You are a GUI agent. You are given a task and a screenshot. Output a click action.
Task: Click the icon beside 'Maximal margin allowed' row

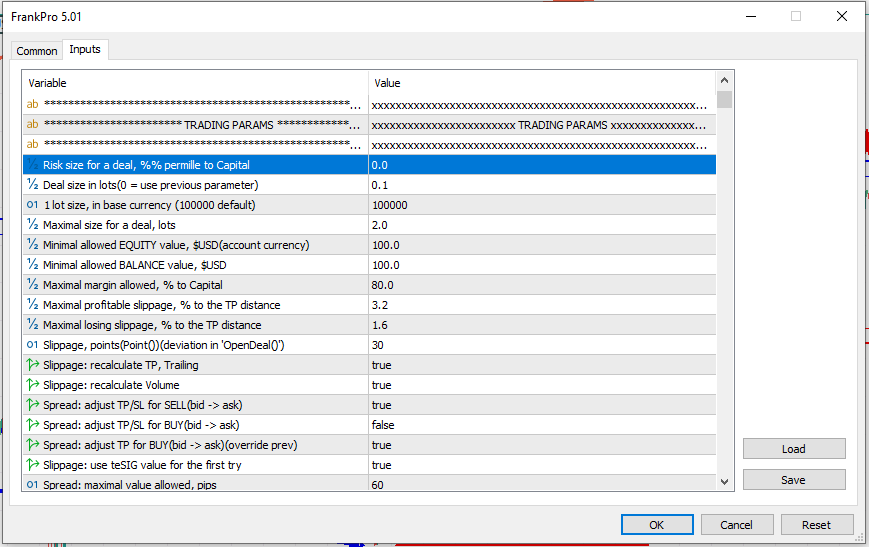(x=33, y=285)
